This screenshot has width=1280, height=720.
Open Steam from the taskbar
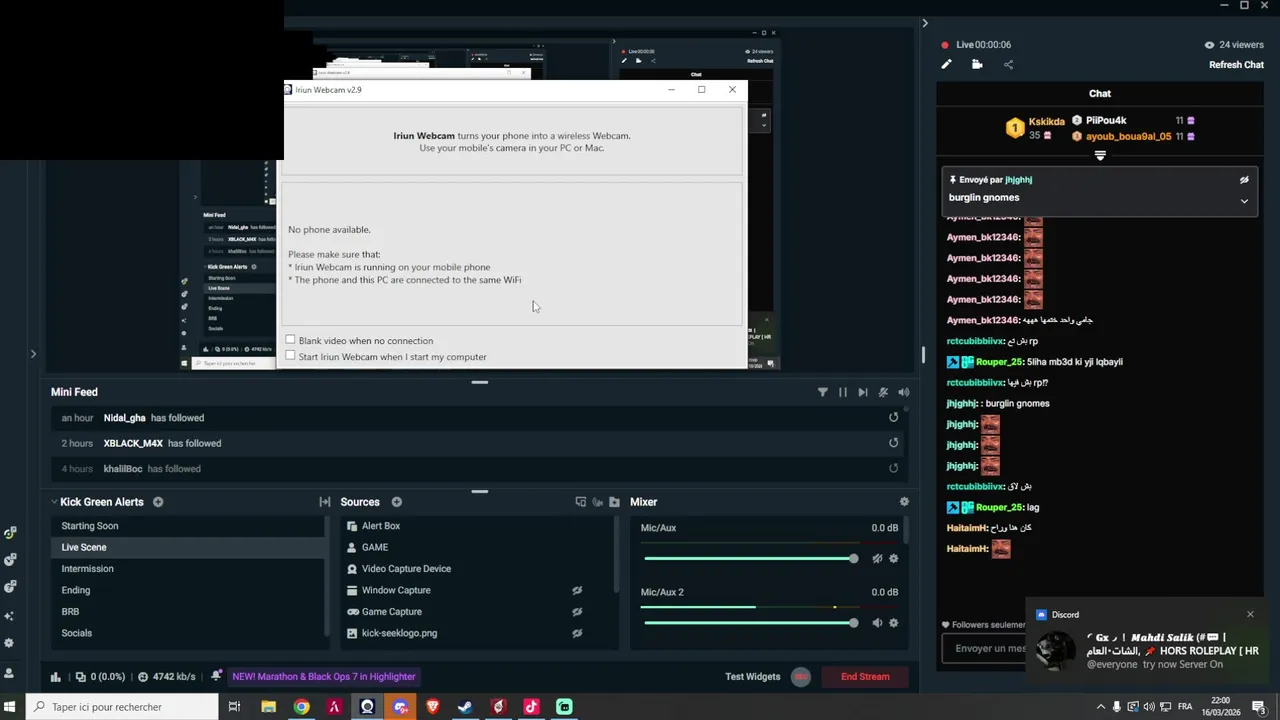click(x=465, y=707)
